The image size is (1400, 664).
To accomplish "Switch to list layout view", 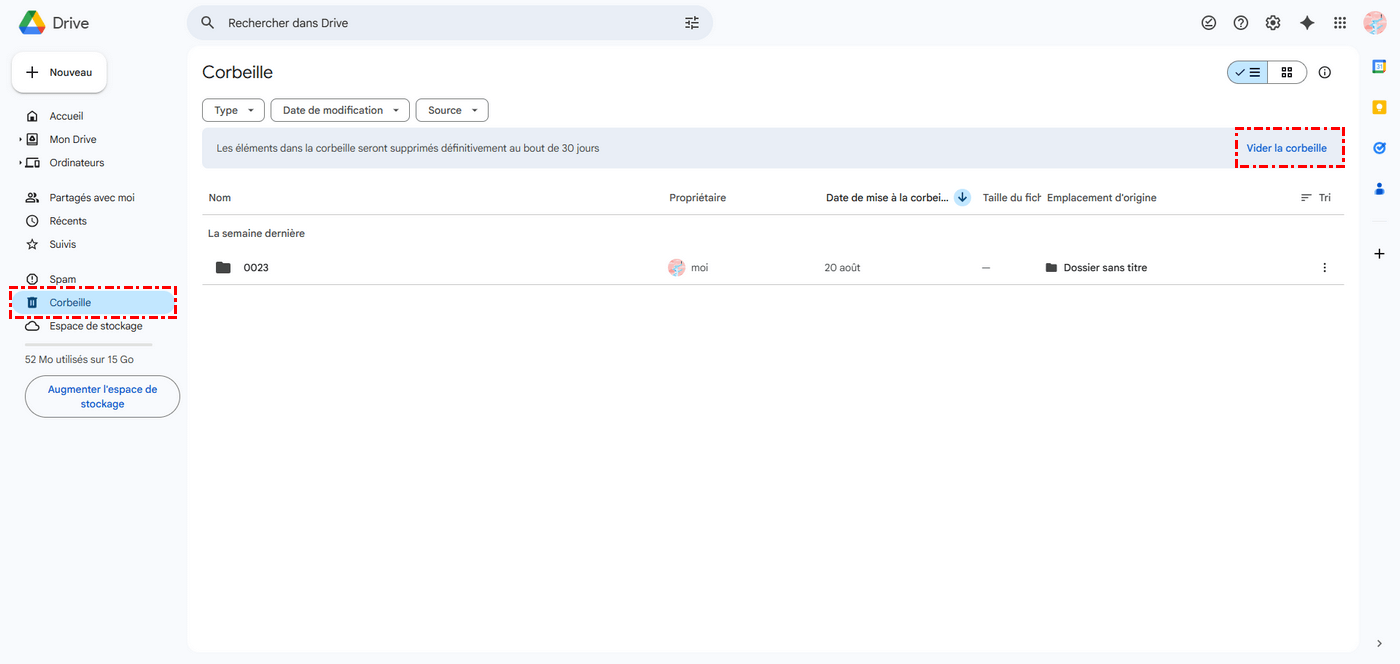I will (x=1248, y=72).
